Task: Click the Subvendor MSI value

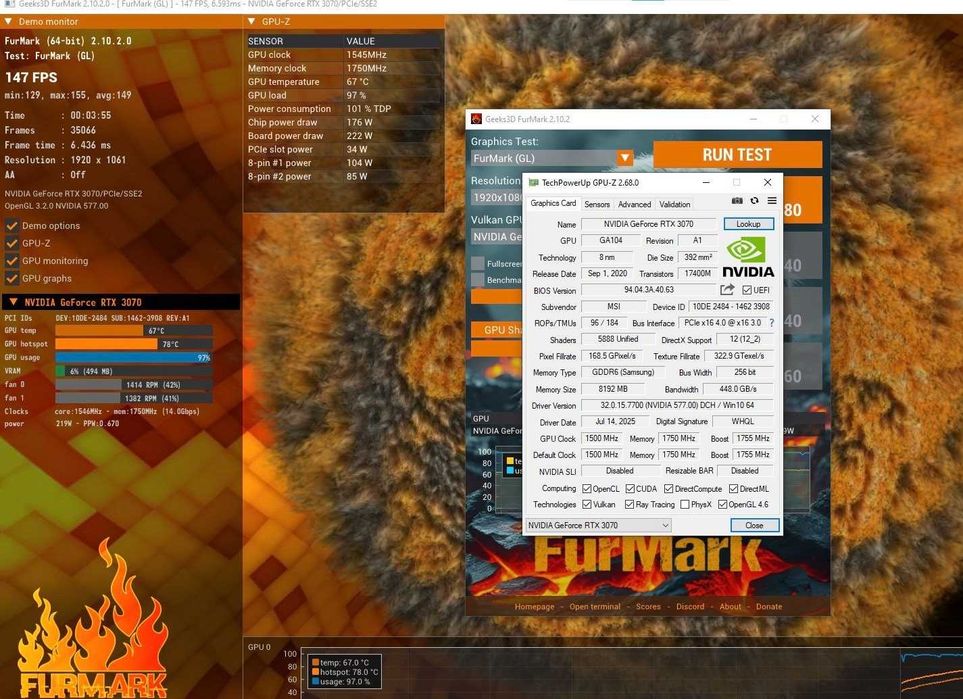Action: (613, 307)
